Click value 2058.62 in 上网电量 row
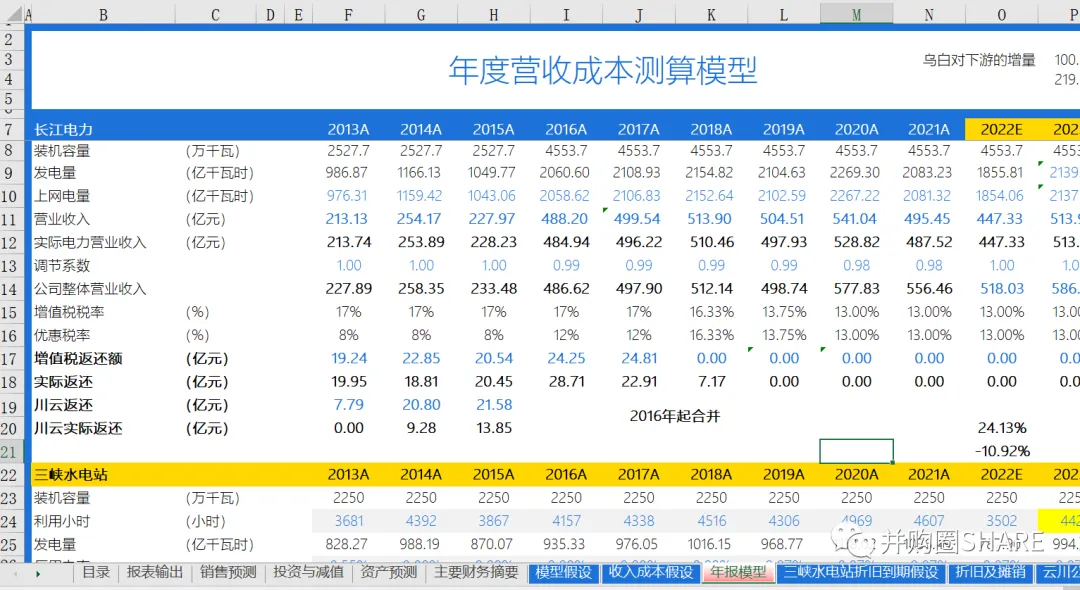This screenshot has width=1080, height=590. click(x=565, y=196)
